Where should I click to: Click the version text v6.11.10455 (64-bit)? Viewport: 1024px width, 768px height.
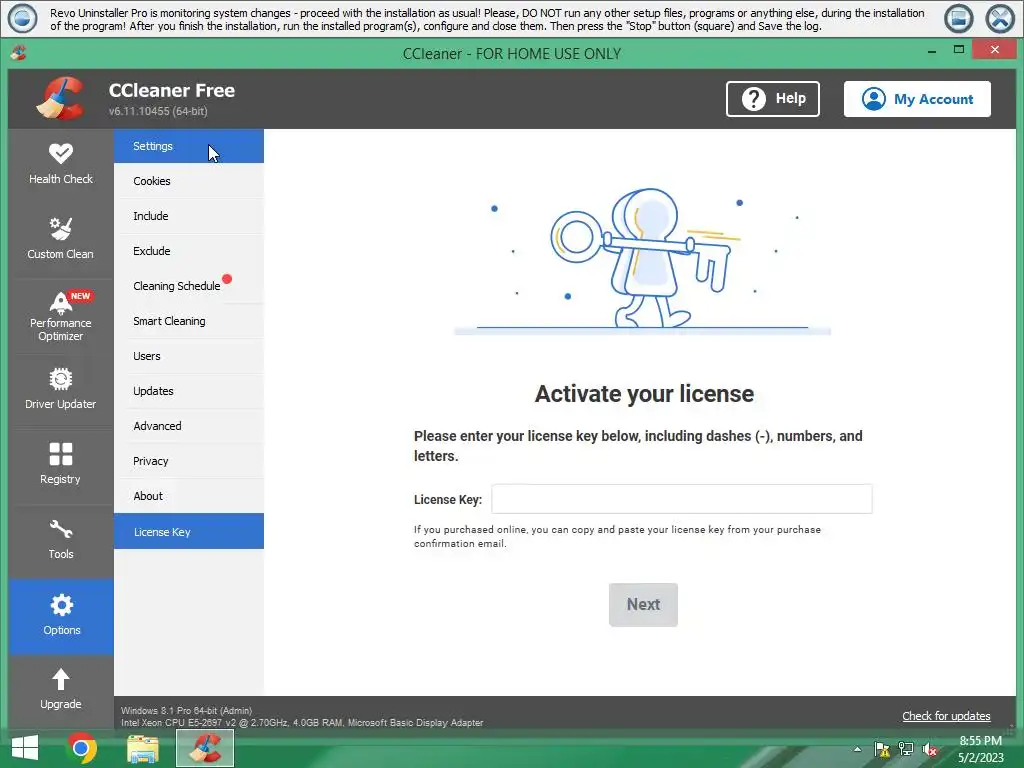coord(158,111)
